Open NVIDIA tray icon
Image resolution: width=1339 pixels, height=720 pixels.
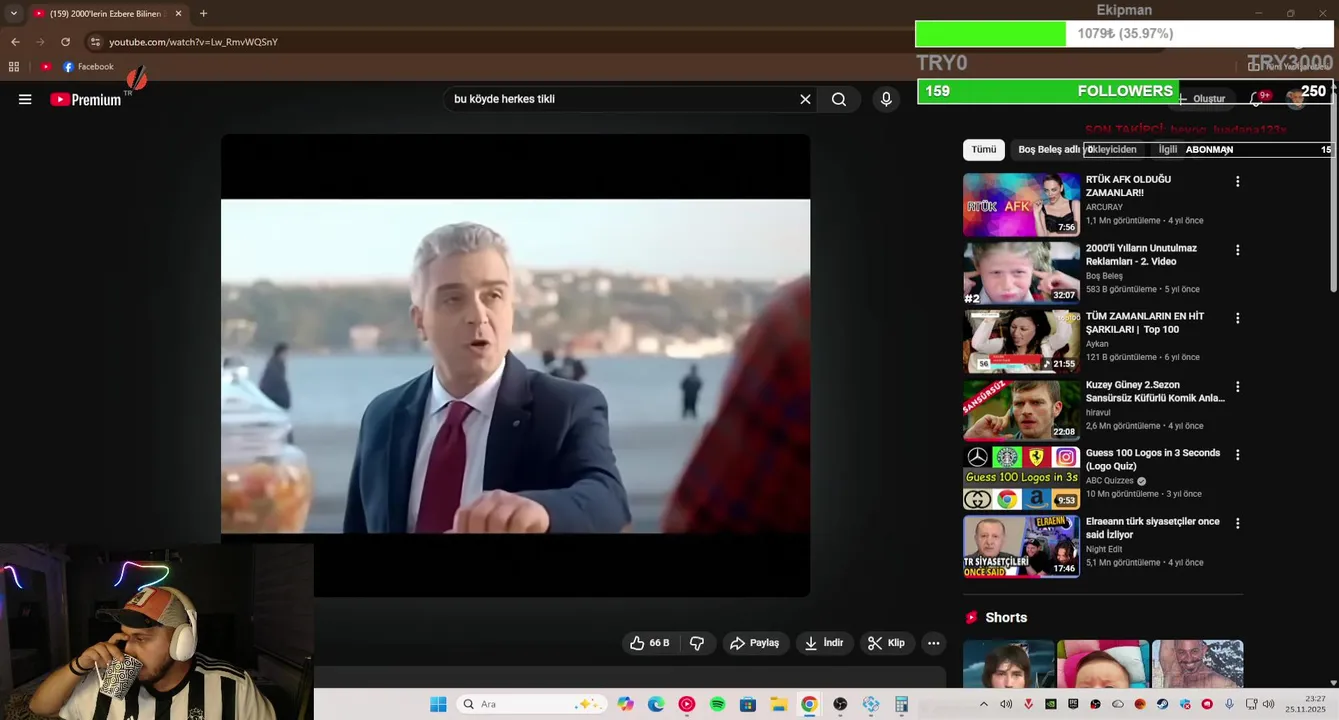tap(1050, 704)
